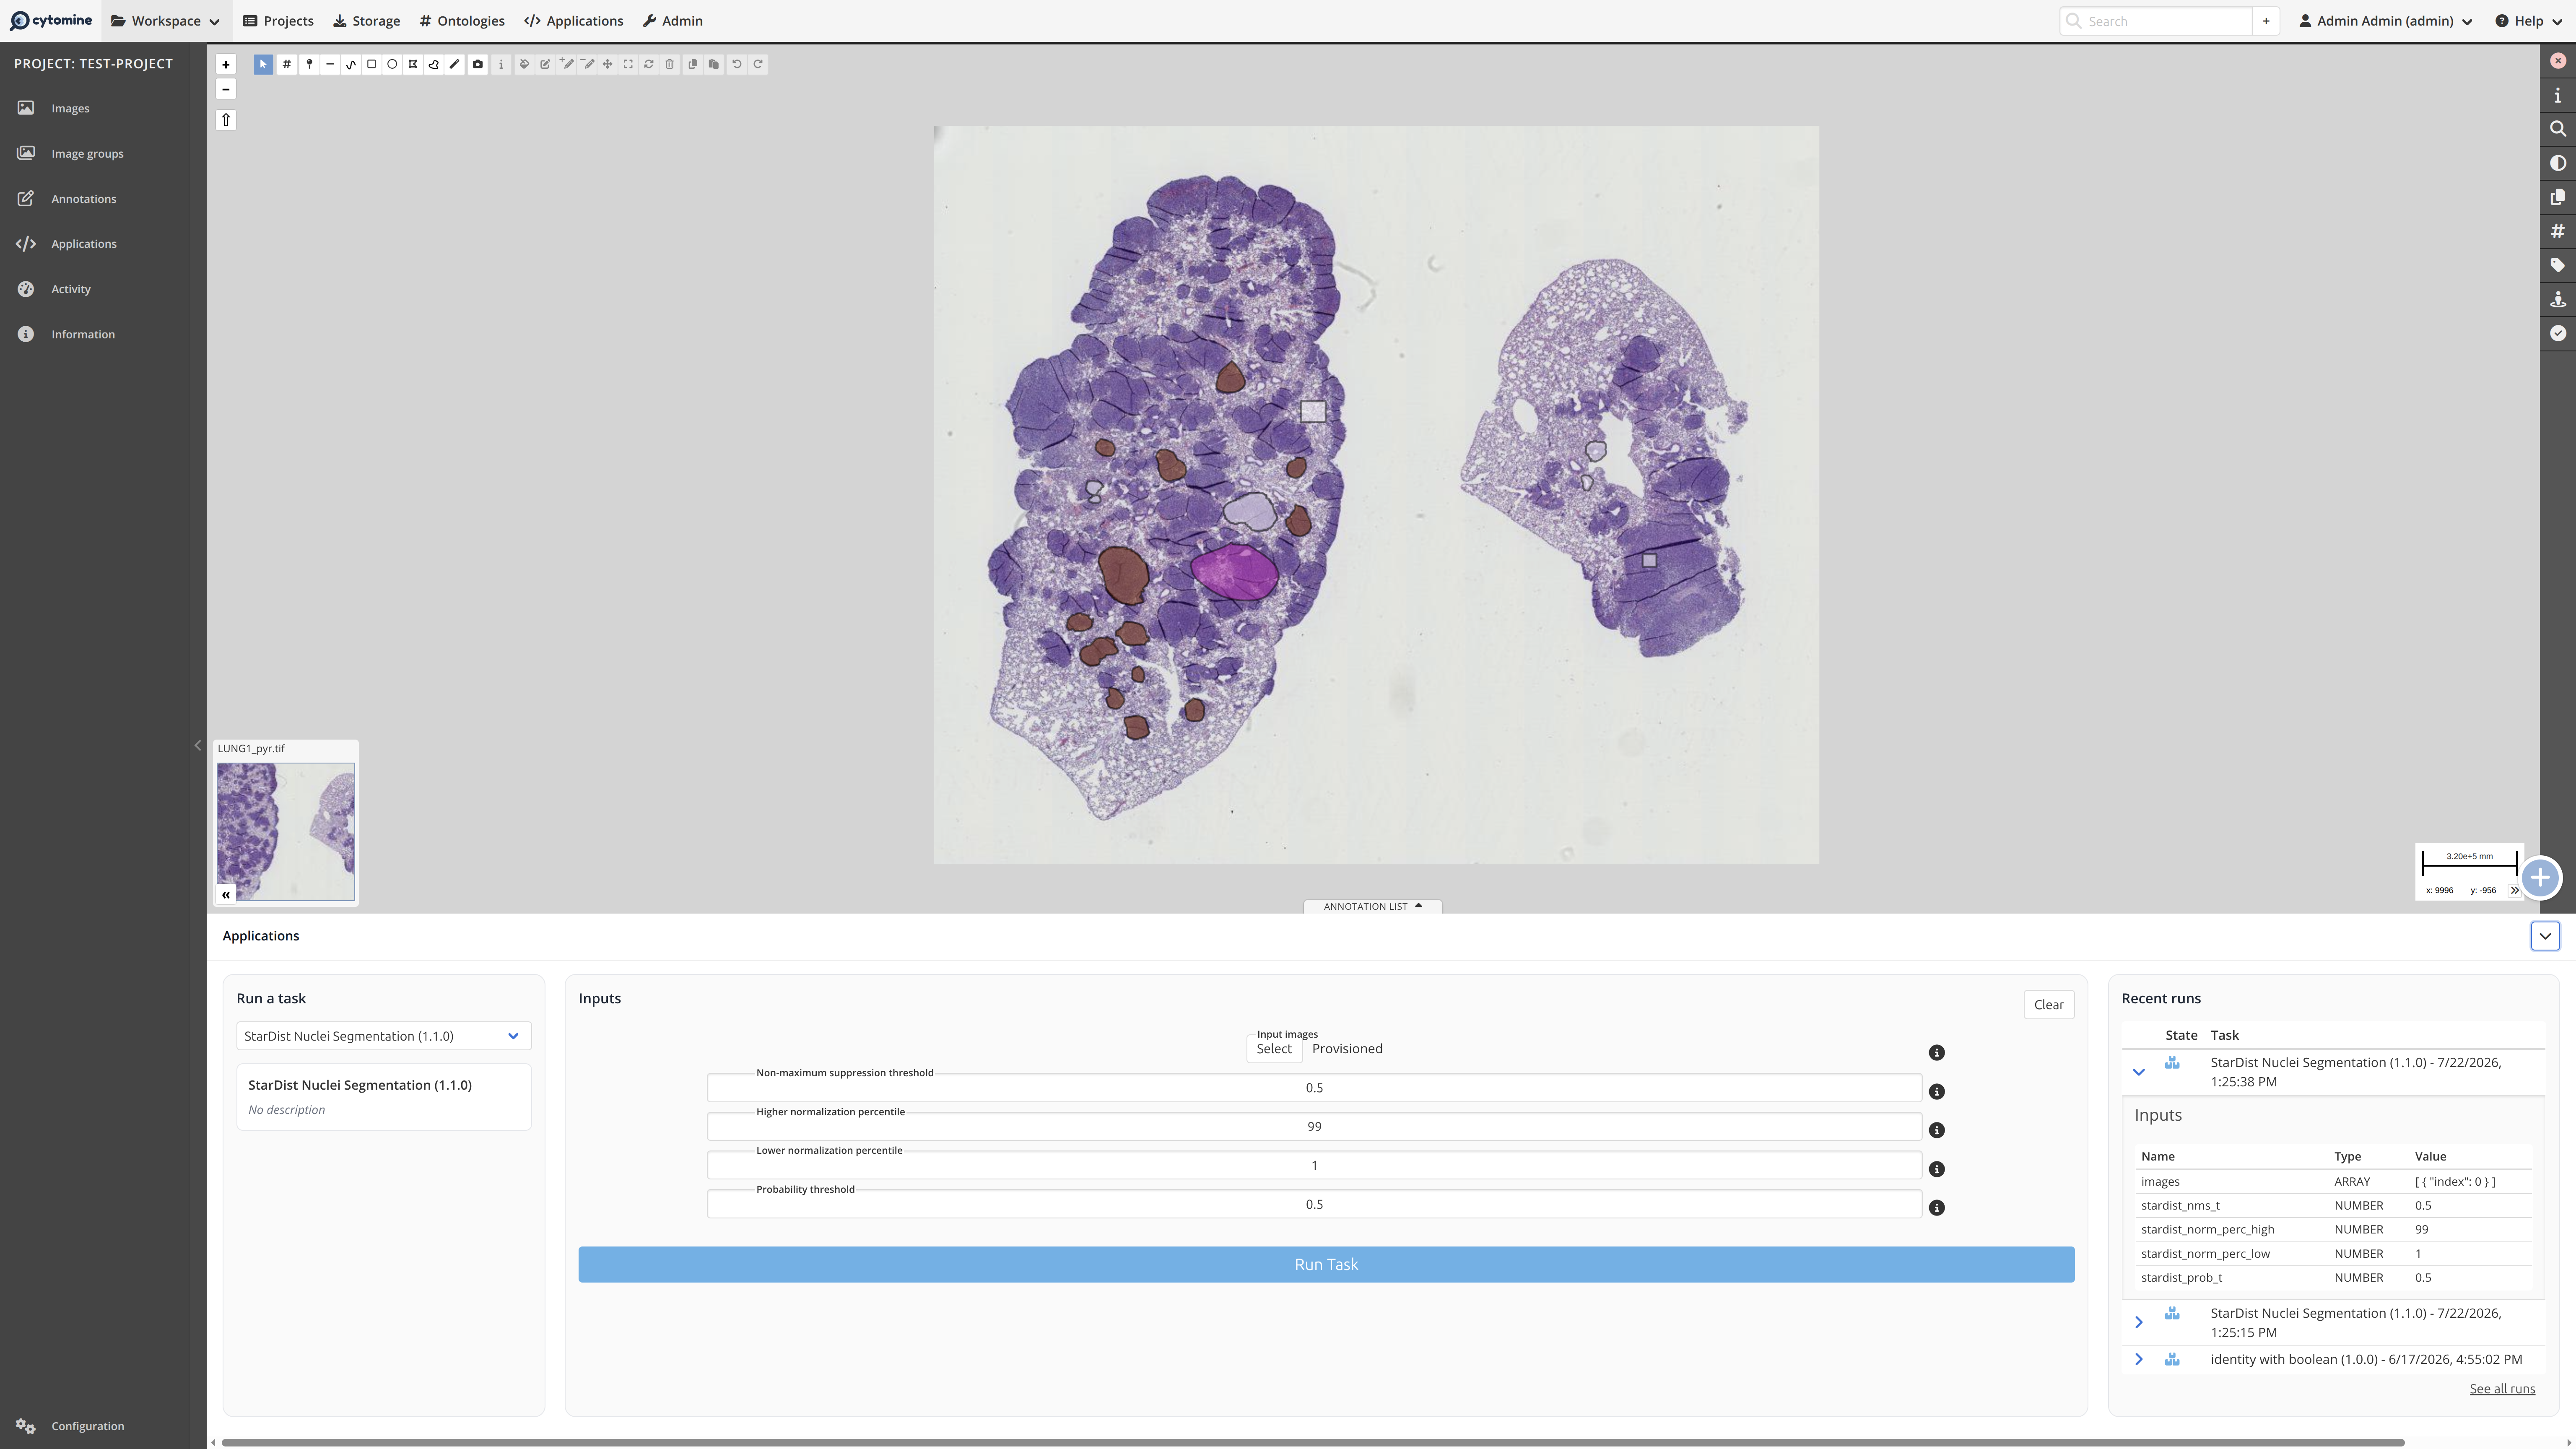Screen dimensions: 2576x1449
Task: Open Applications in top navigation
Action: 574,21
